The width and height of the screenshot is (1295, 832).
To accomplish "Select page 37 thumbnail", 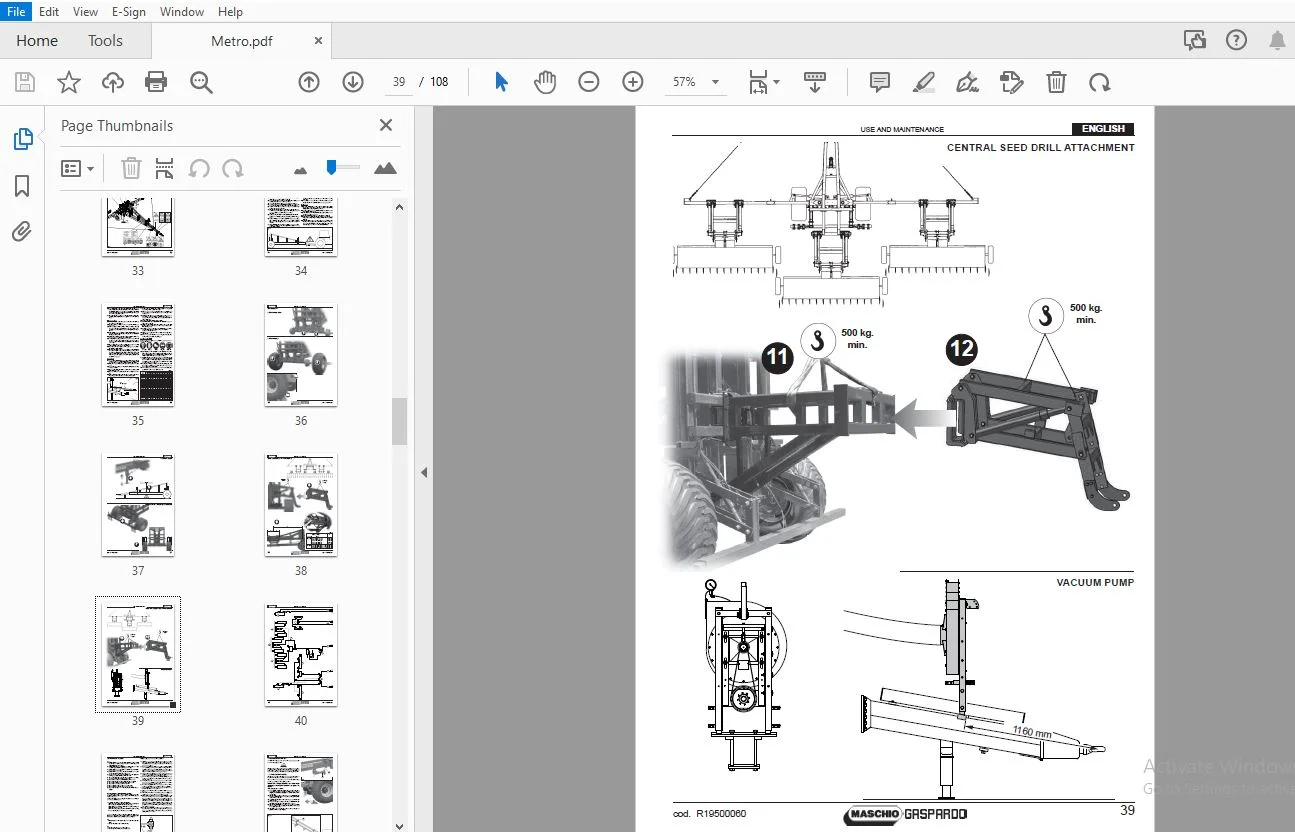I will pos(138,505).
